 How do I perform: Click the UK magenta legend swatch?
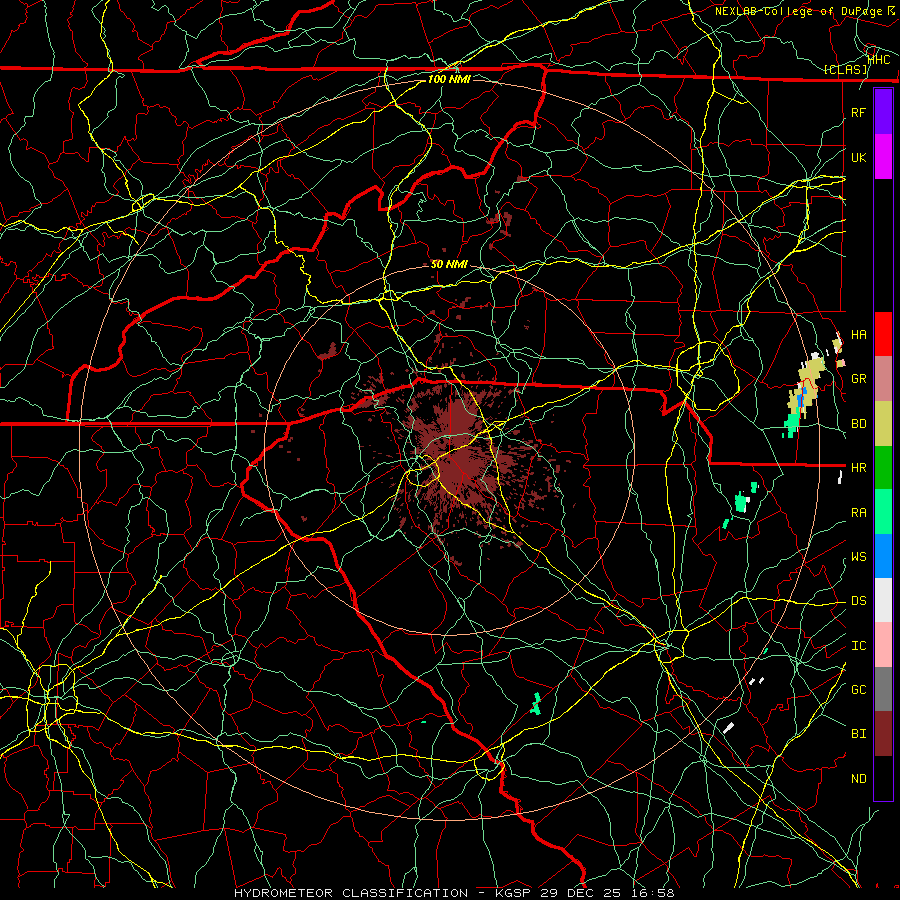(883, 157)
